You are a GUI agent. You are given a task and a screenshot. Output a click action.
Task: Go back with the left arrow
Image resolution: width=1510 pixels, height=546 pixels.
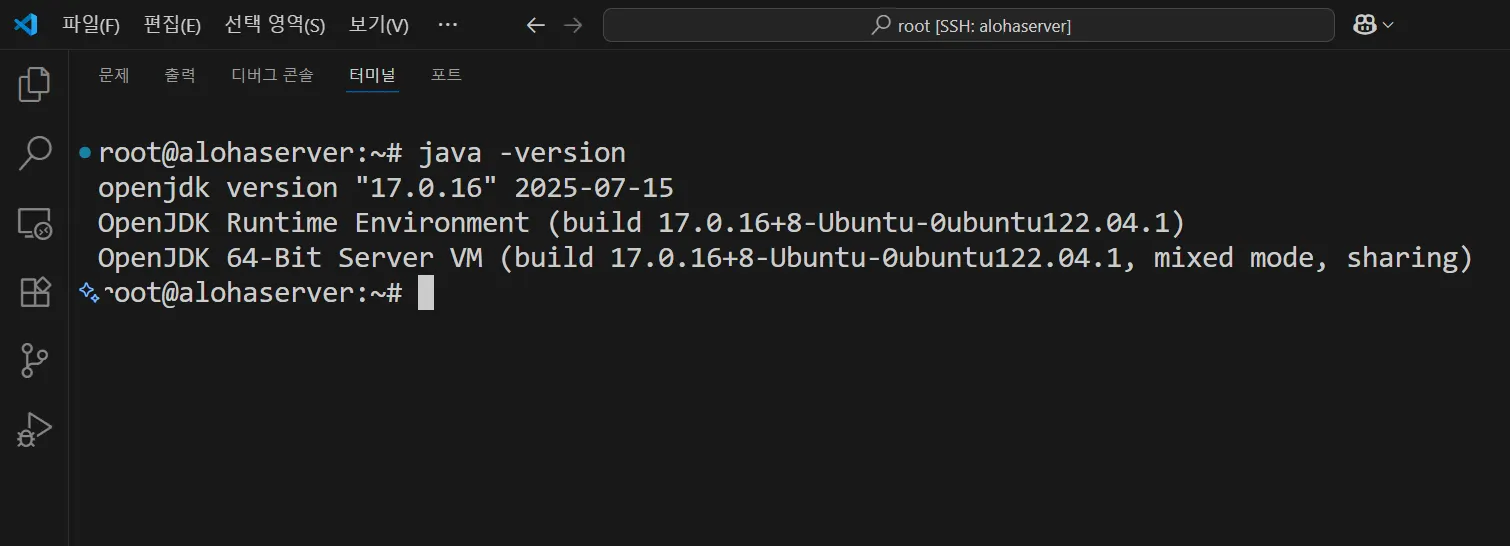535,25
